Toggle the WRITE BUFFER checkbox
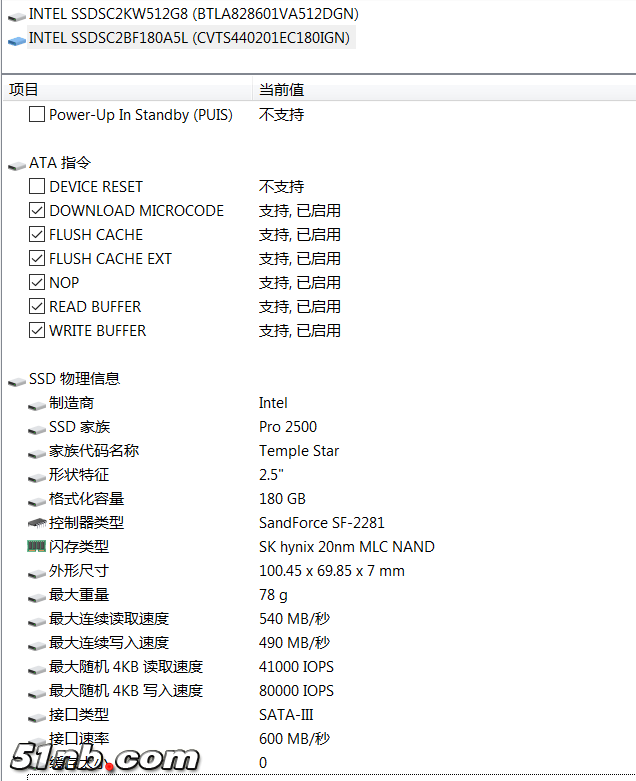This screenshot has width=636, height=781. 37,330
